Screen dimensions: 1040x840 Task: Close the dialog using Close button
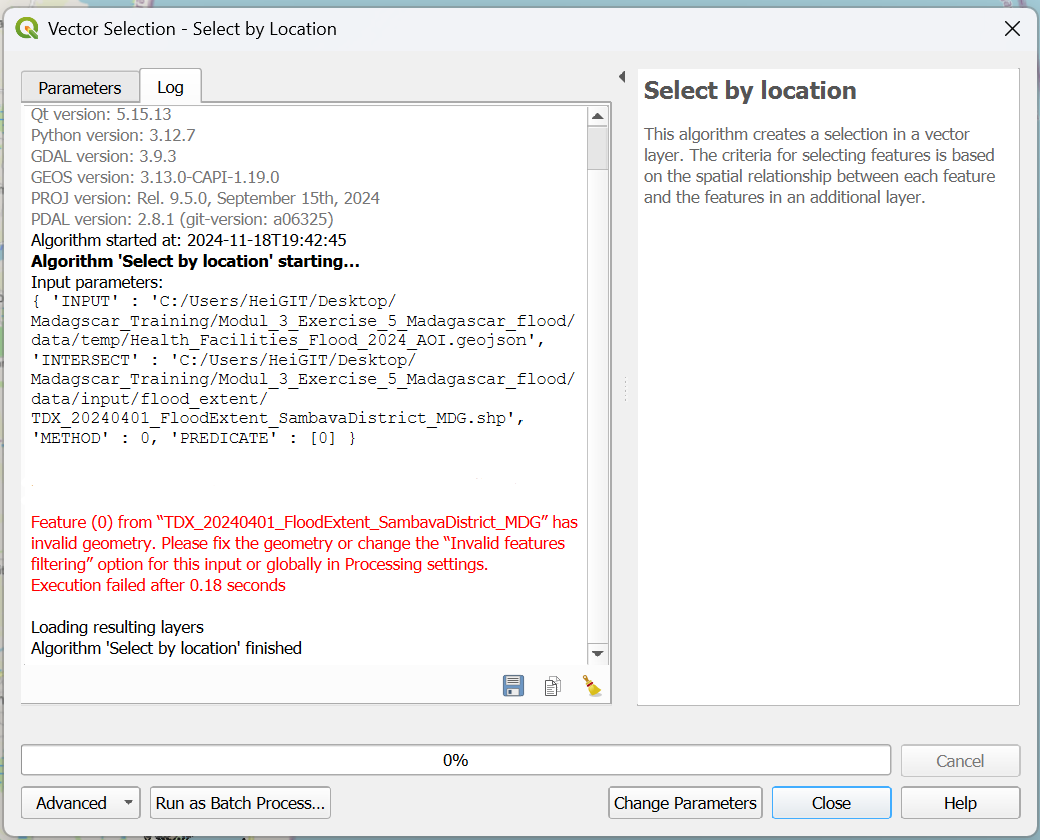click(831, 803)
